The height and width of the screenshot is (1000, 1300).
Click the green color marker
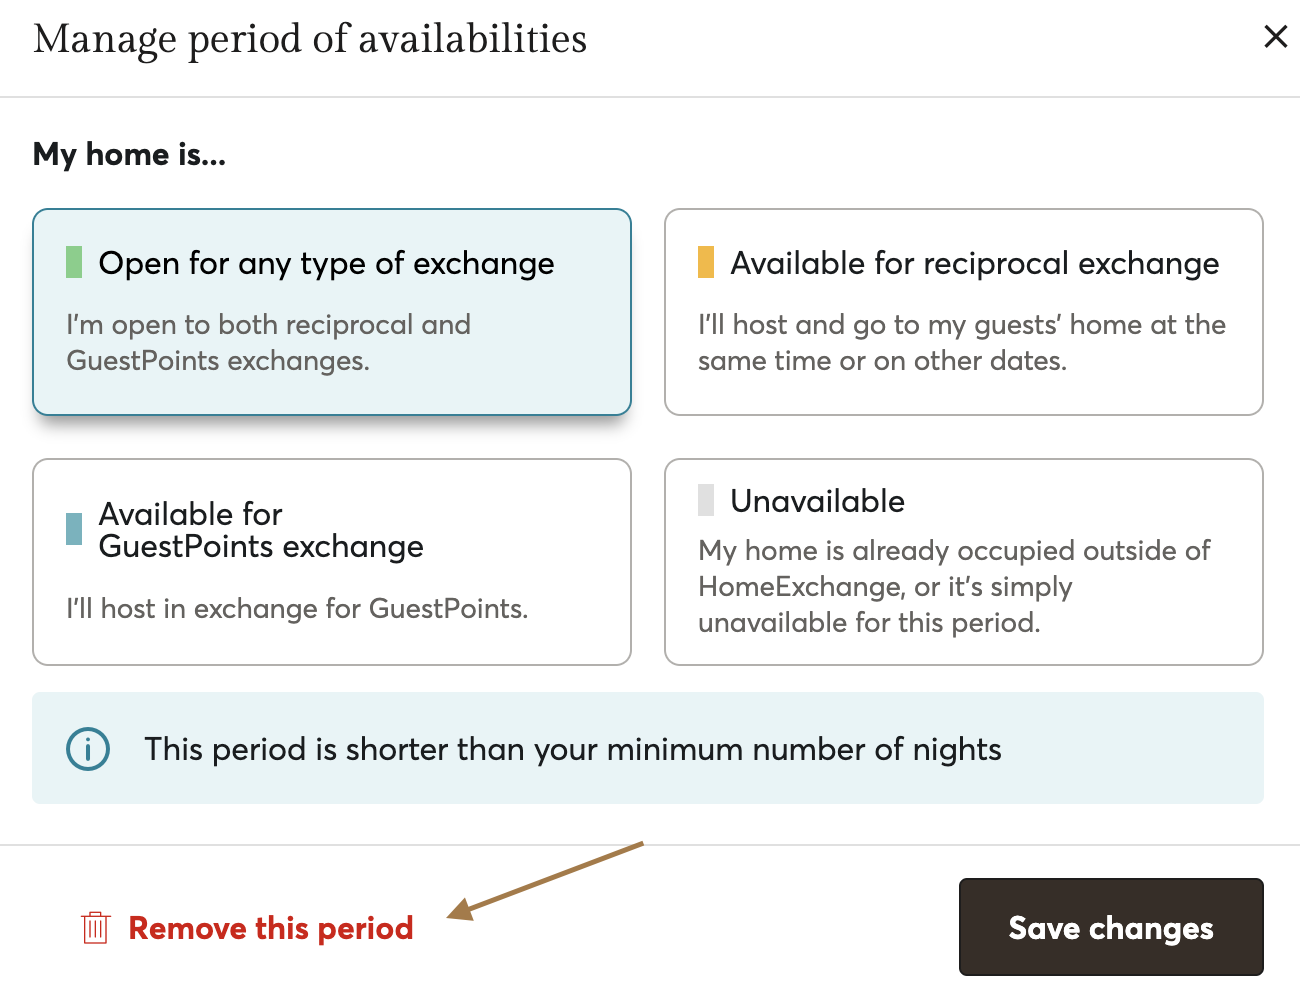[74, 262]
